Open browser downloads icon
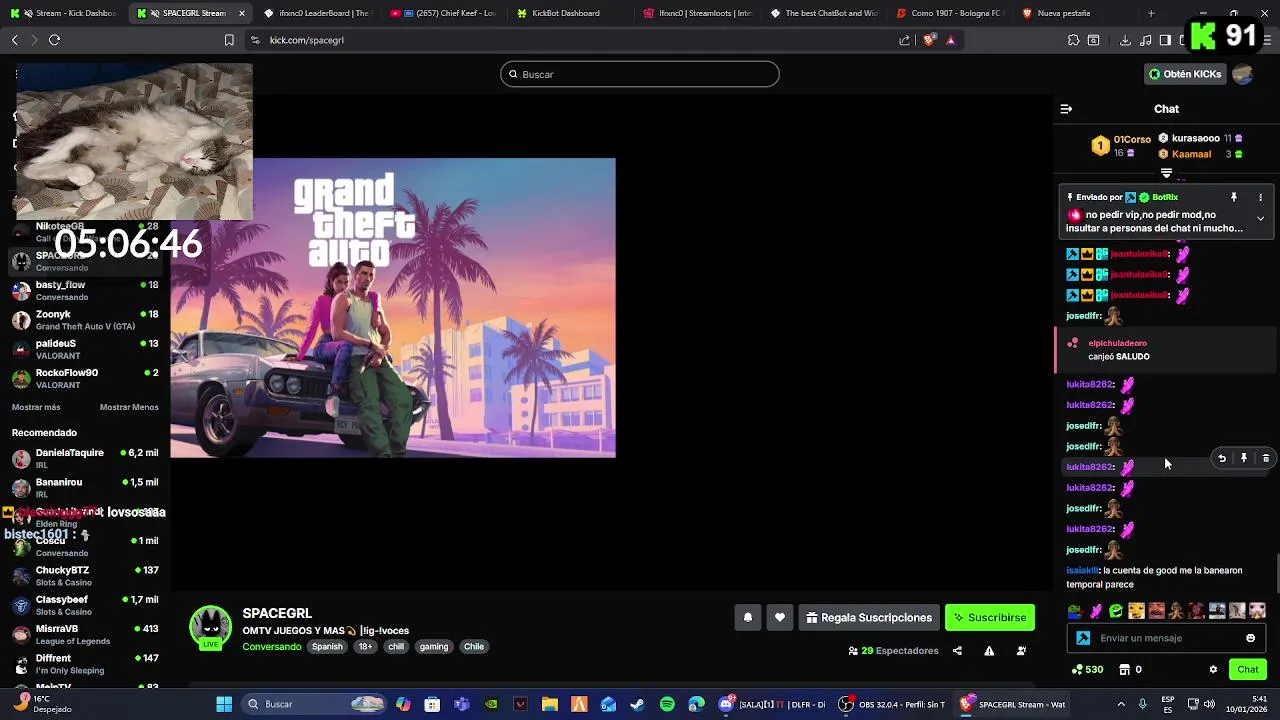 [x=1125, y=40]
